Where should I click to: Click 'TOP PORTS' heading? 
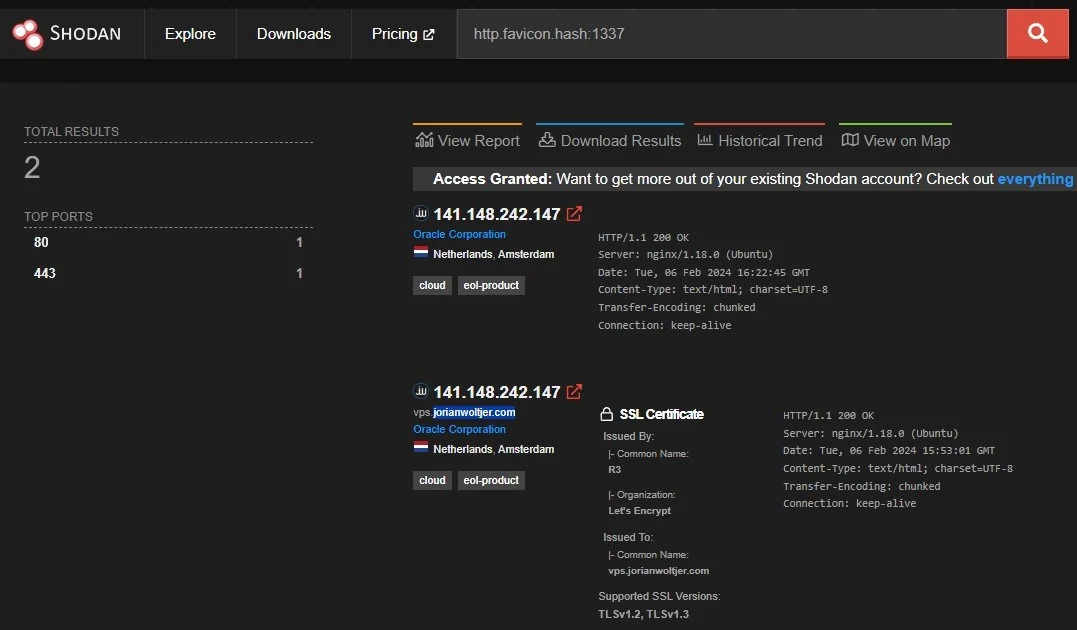[58, 216]
